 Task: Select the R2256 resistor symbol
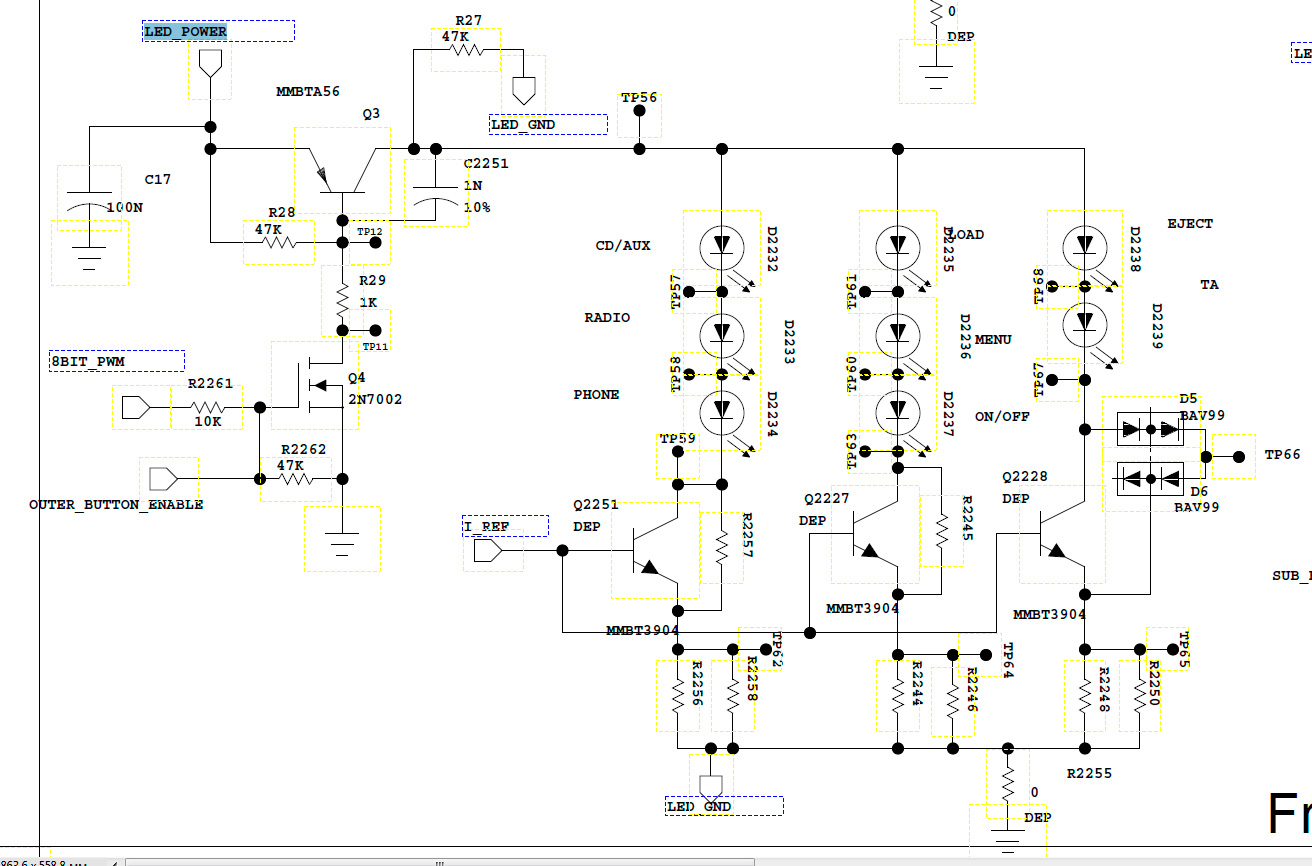coord(677,695)
